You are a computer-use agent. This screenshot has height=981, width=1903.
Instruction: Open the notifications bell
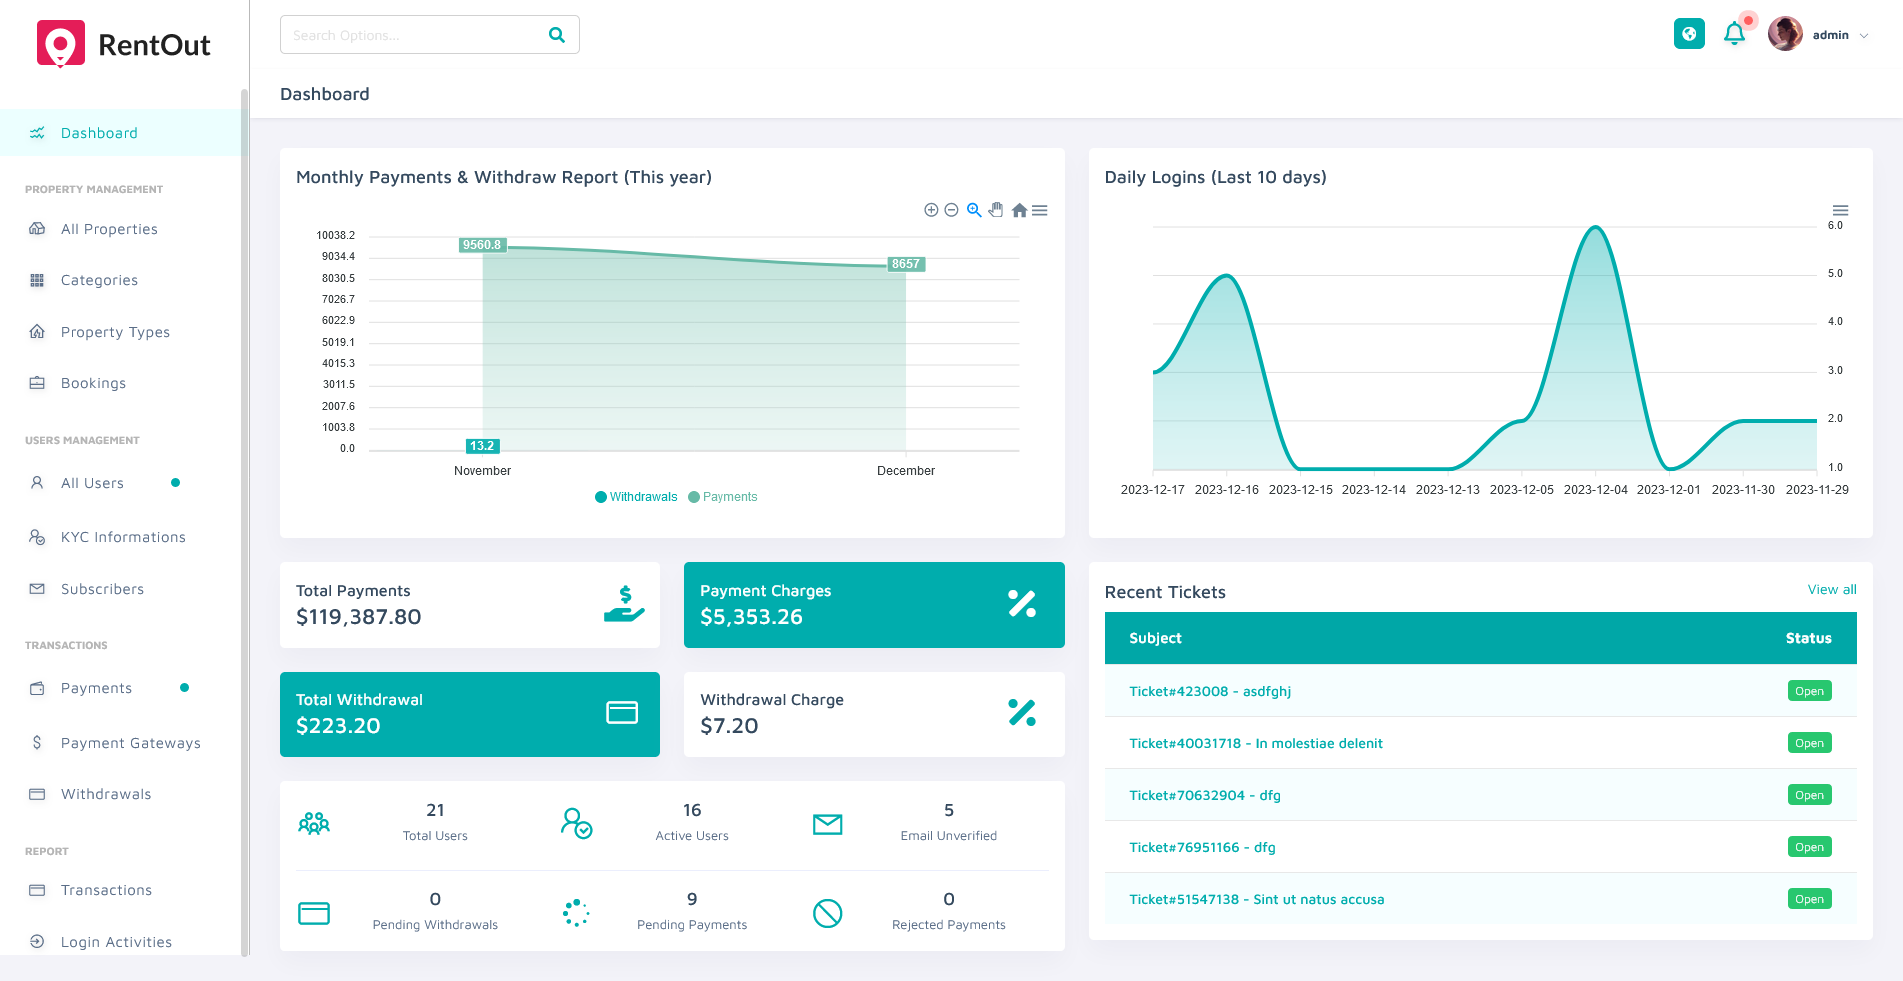tap(1735, 34)
